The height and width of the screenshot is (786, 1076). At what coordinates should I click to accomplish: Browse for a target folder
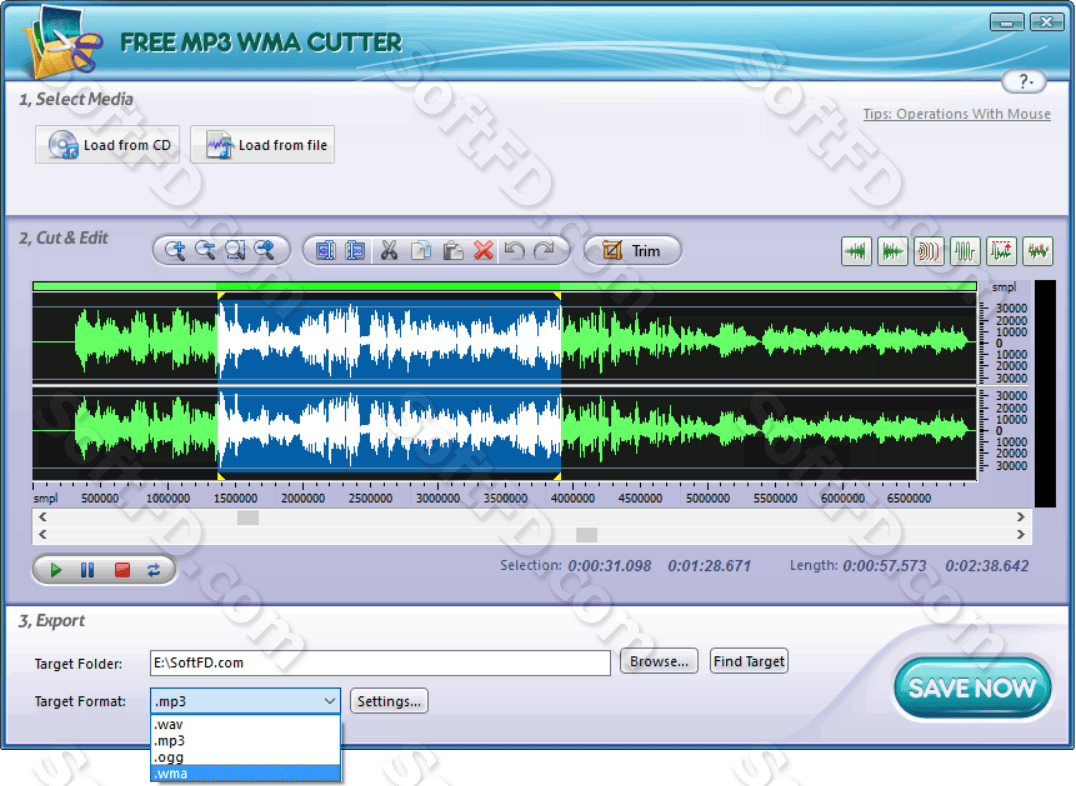click(659, 661)
